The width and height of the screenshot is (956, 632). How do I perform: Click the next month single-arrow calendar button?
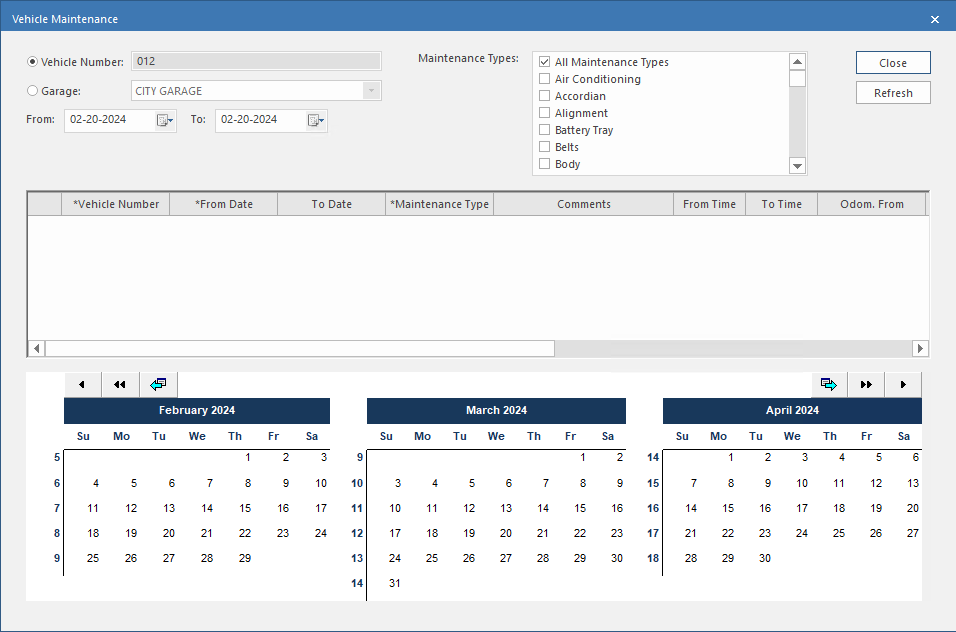coord(903,385)
